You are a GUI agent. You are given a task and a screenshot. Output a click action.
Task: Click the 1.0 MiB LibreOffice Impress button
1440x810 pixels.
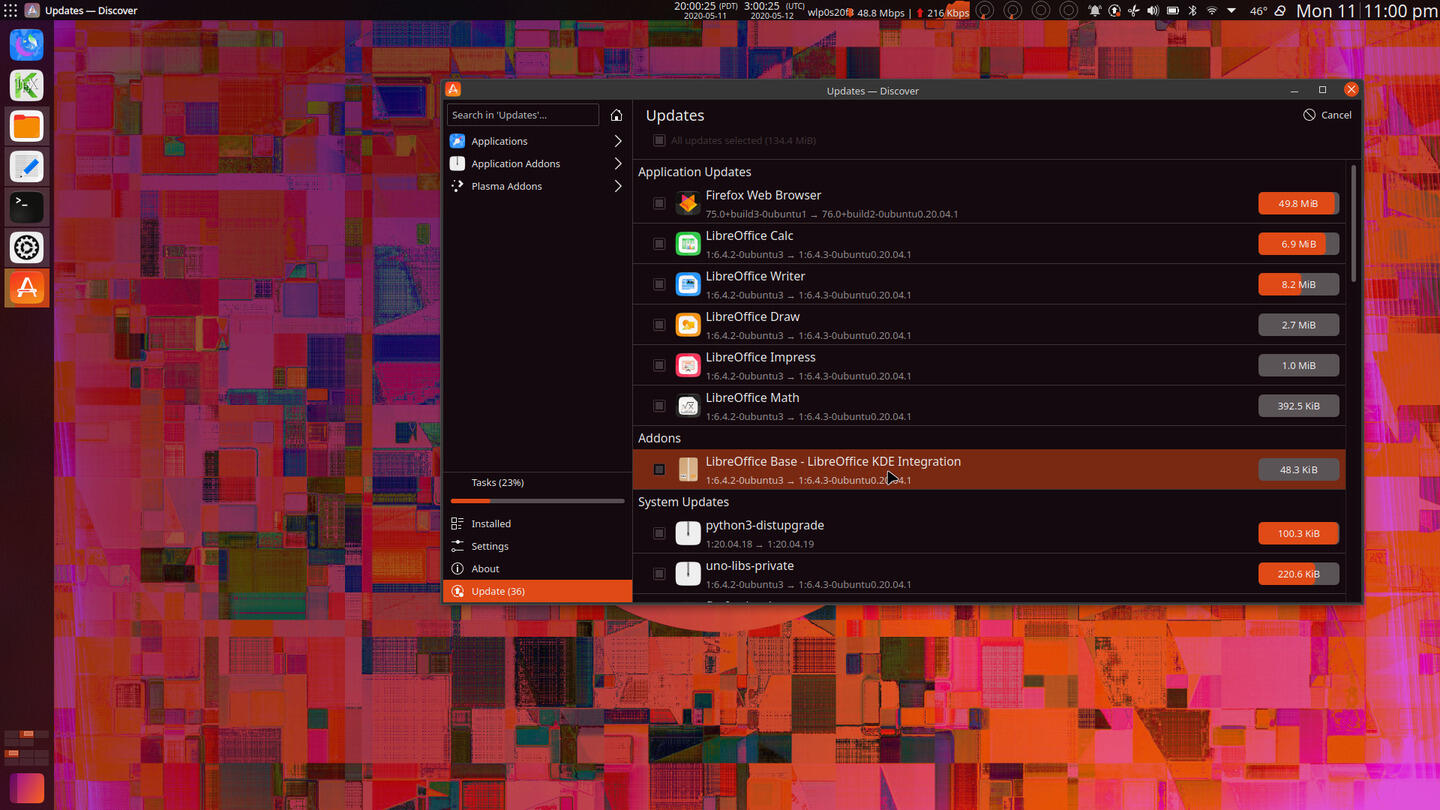[1298, 365]
